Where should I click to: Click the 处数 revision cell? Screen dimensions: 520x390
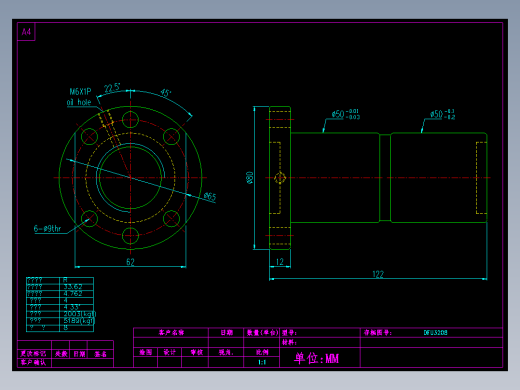click(x=61, y=354)
